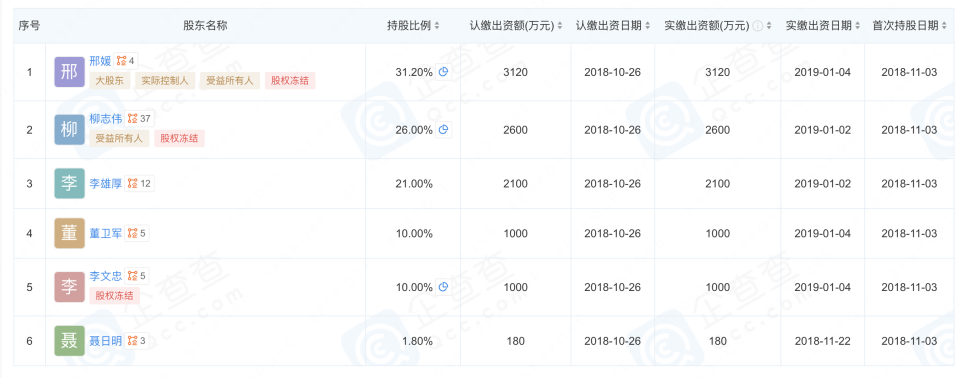Click the related companies icon beside 柳志伟
960x378 pixels.
140,118
